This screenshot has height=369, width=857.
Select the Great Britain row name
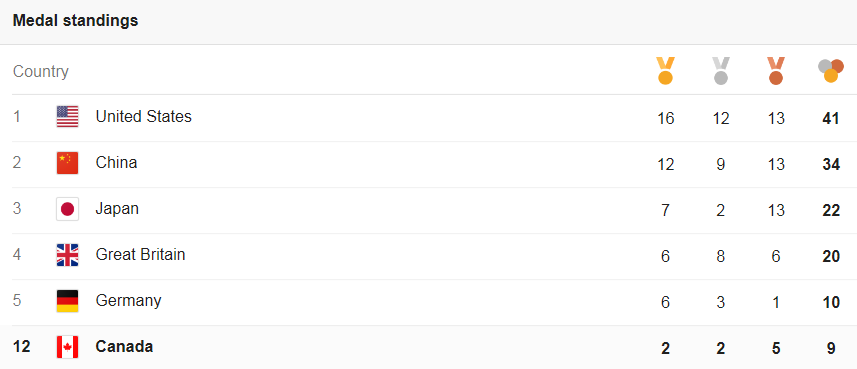(140, 254)
